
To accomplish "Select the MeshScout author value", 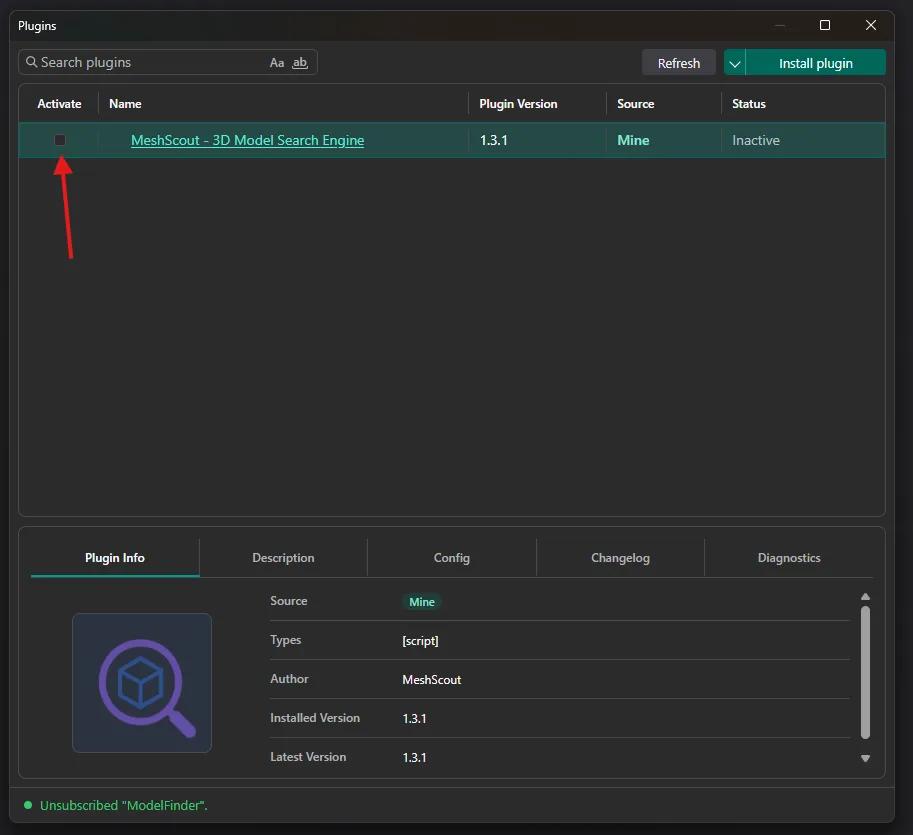I will pyautogui.click(x=431, y=680).
